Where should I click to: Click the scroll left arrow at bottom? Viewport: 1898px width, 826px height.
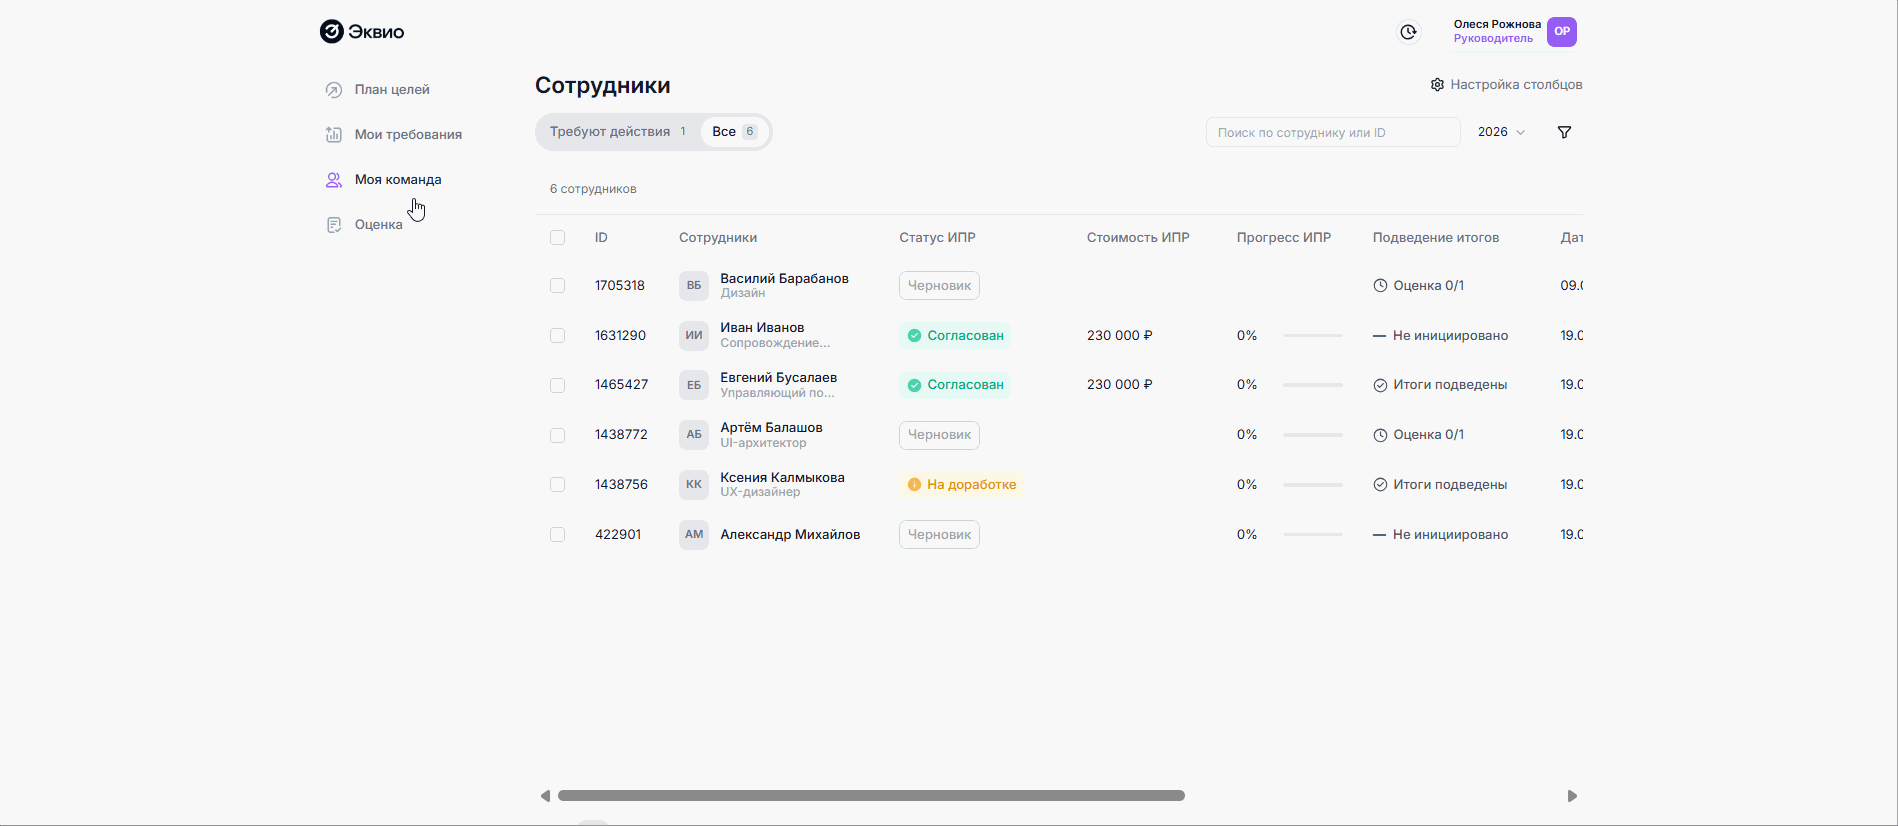click(x=545, y=796)
